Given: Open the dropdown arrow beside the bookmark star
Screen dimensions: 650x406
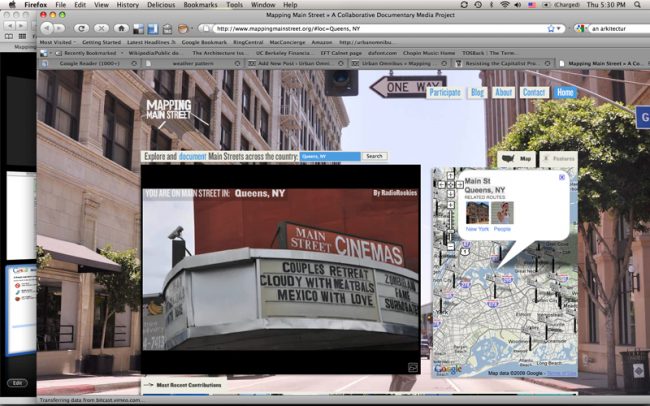Looking at the screenshot, I should (559, 29).
